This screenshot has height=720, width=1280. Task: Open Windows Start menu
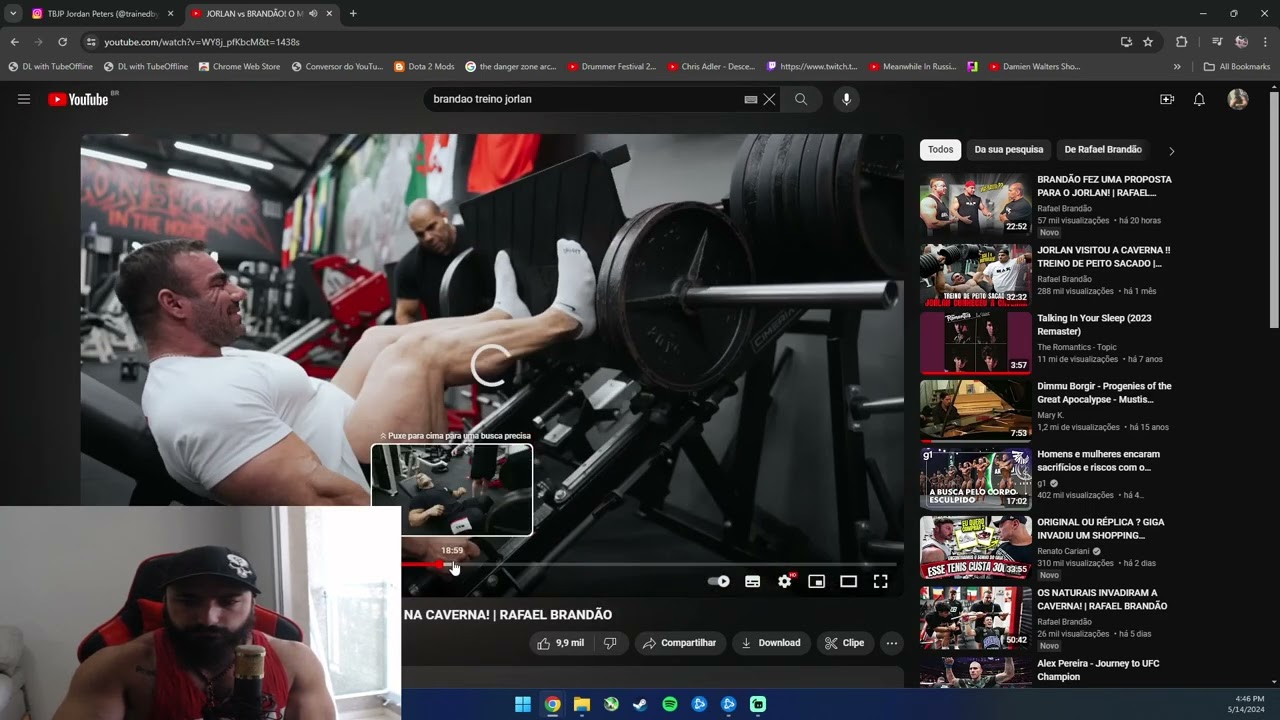click(523, 704)
